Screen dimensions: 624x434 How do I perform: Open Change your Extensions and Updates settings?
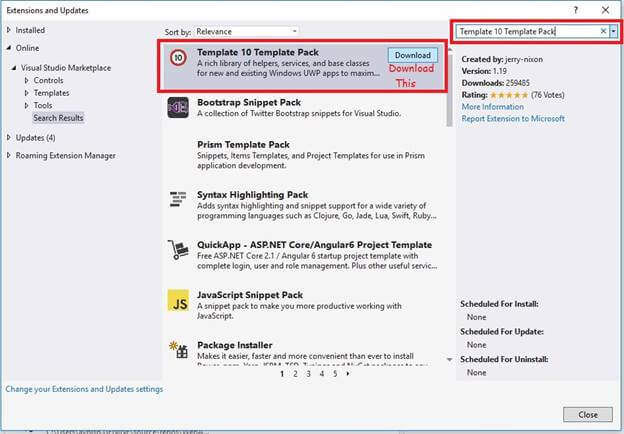[x=84, y=389]
